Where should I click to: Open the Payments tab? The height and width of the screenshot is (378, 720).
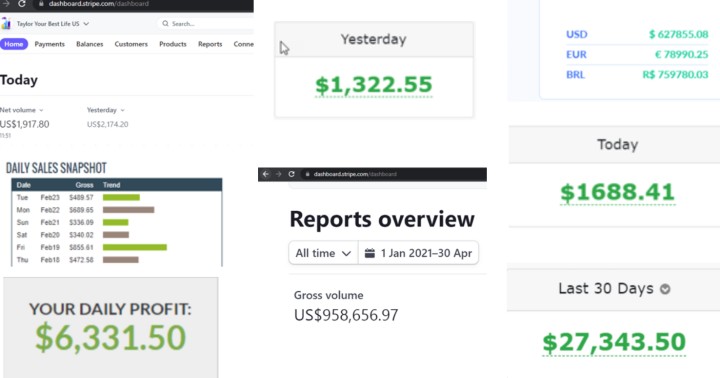pyautogui.click(x=50, y=44)
